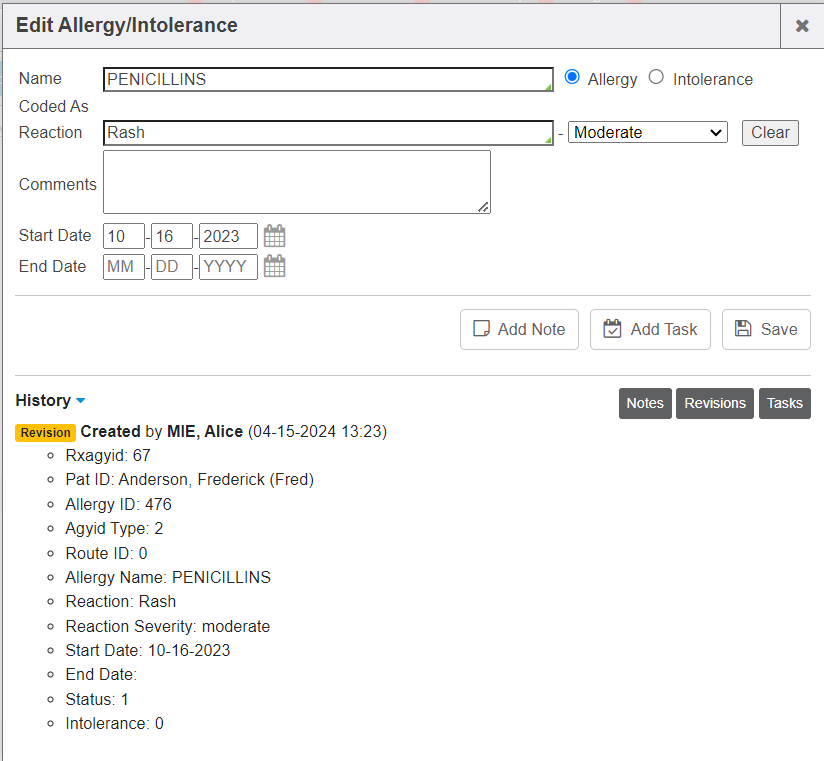
Task: Switch to the Notes tab
Action: pos(645,403)
